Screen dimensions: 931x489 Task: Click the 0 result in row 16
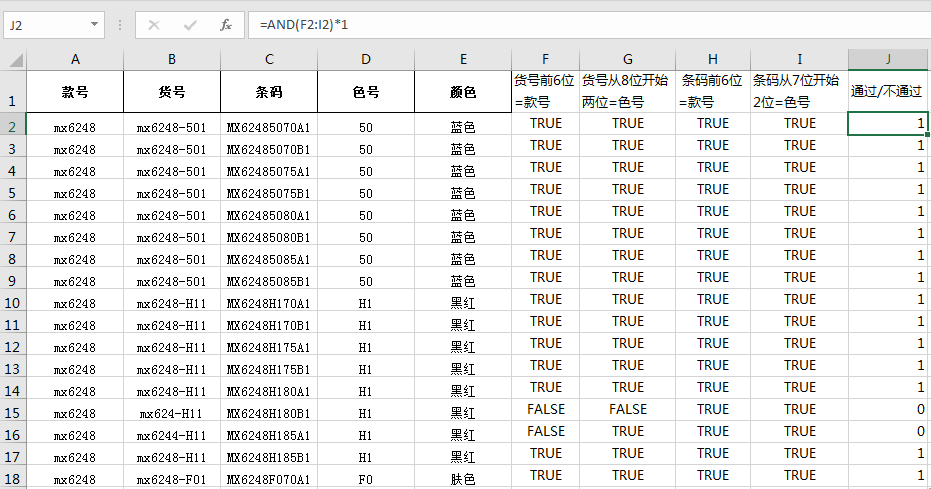[x=888, y=431]
